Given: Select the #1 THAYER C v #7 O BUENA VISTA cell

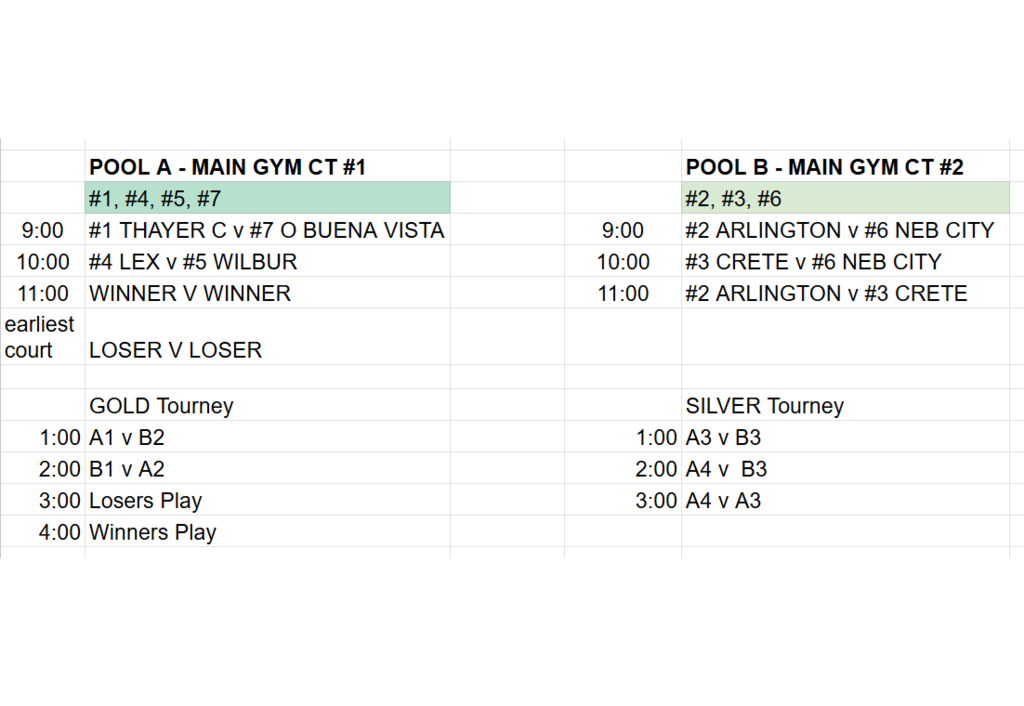Looking at the screenshot, I should click(x=266, y=230).
